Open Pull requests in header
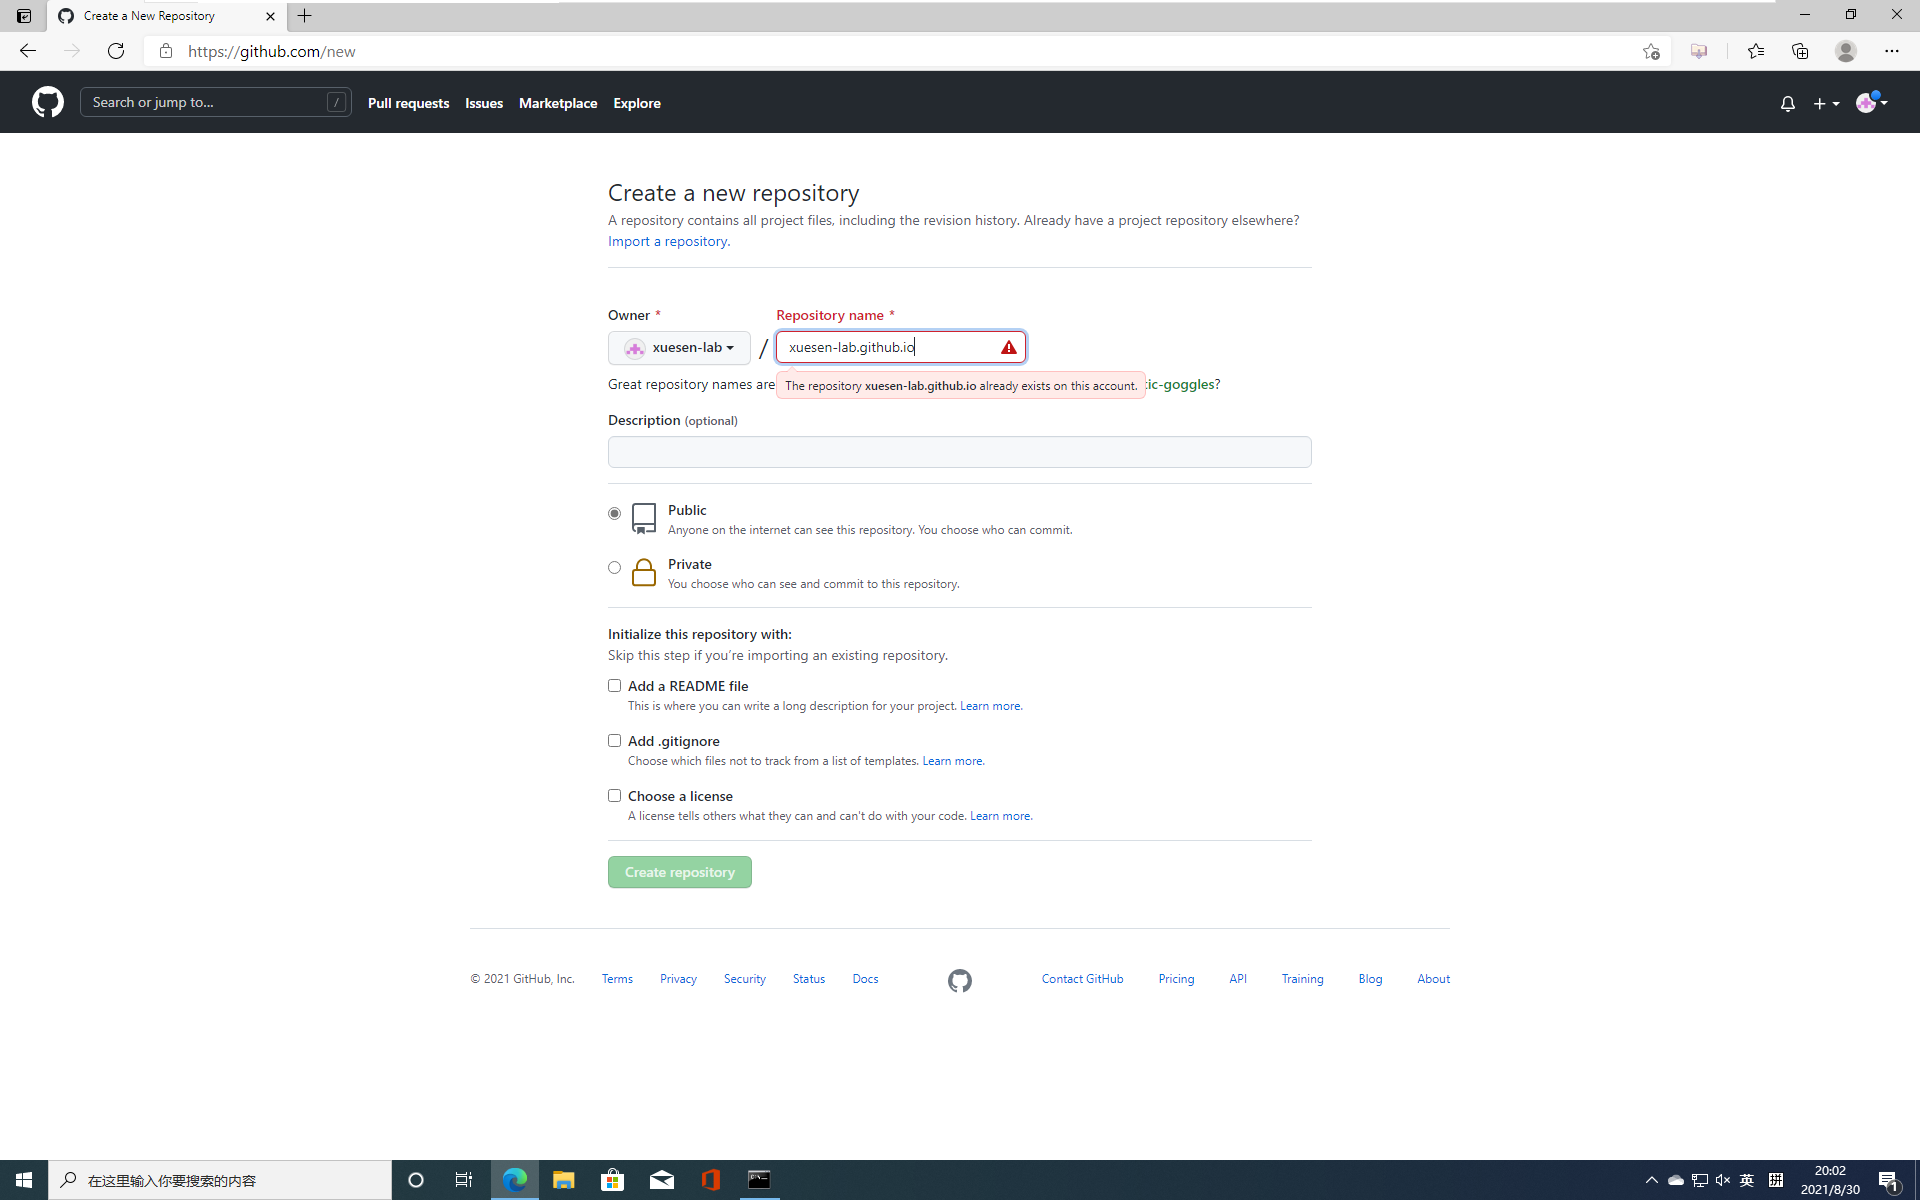This screenshot has width=1920, height=1200. tap(408, 103)
